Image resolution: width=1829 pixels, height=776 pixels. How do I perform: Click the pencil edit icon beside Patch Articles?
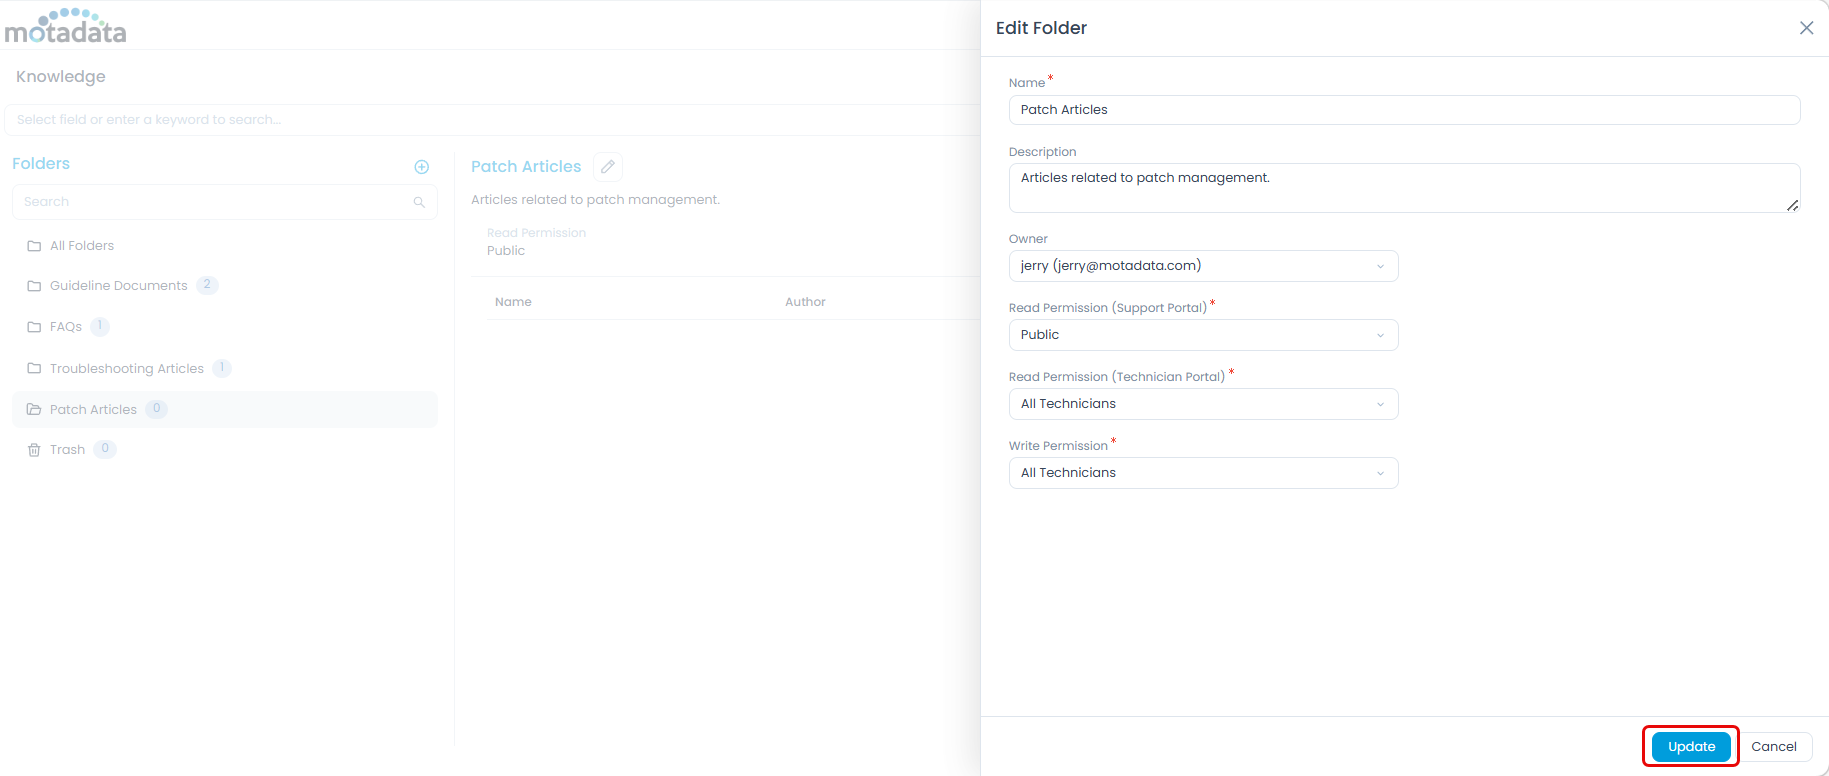coord(608,167)
